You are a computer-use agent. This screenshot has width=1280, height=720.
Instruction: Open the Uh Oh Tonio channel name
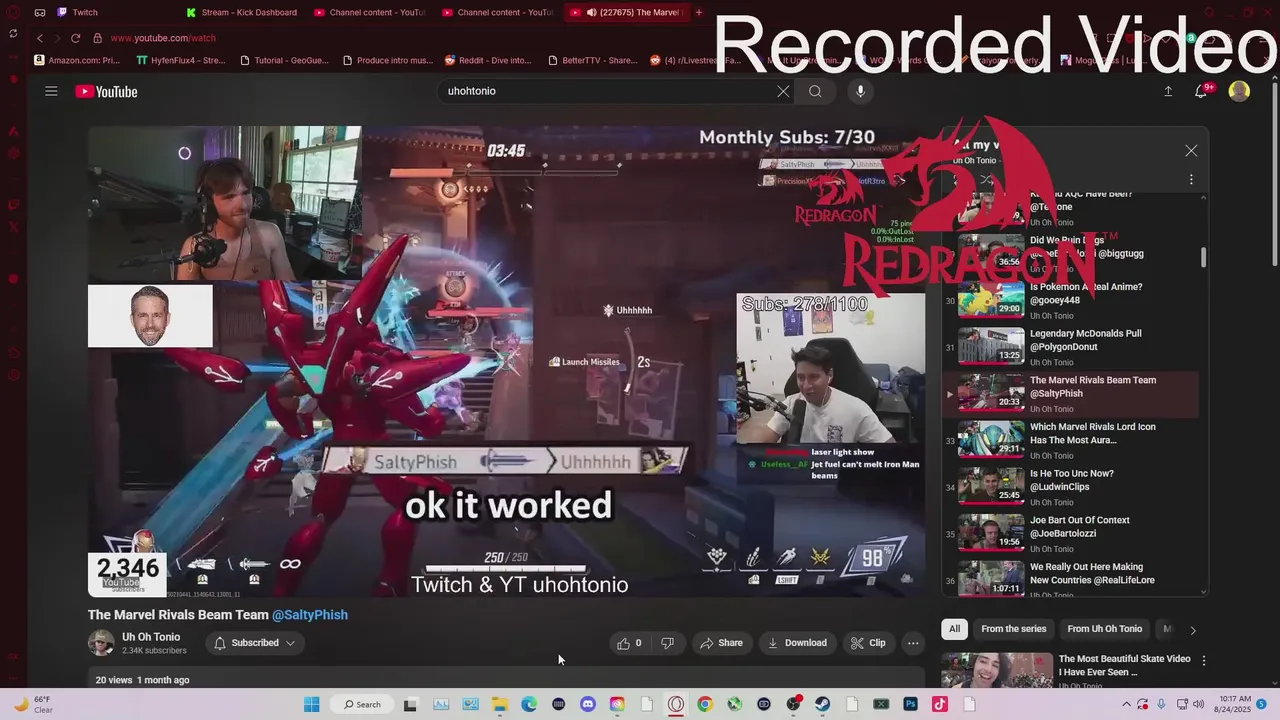point(151,637)
